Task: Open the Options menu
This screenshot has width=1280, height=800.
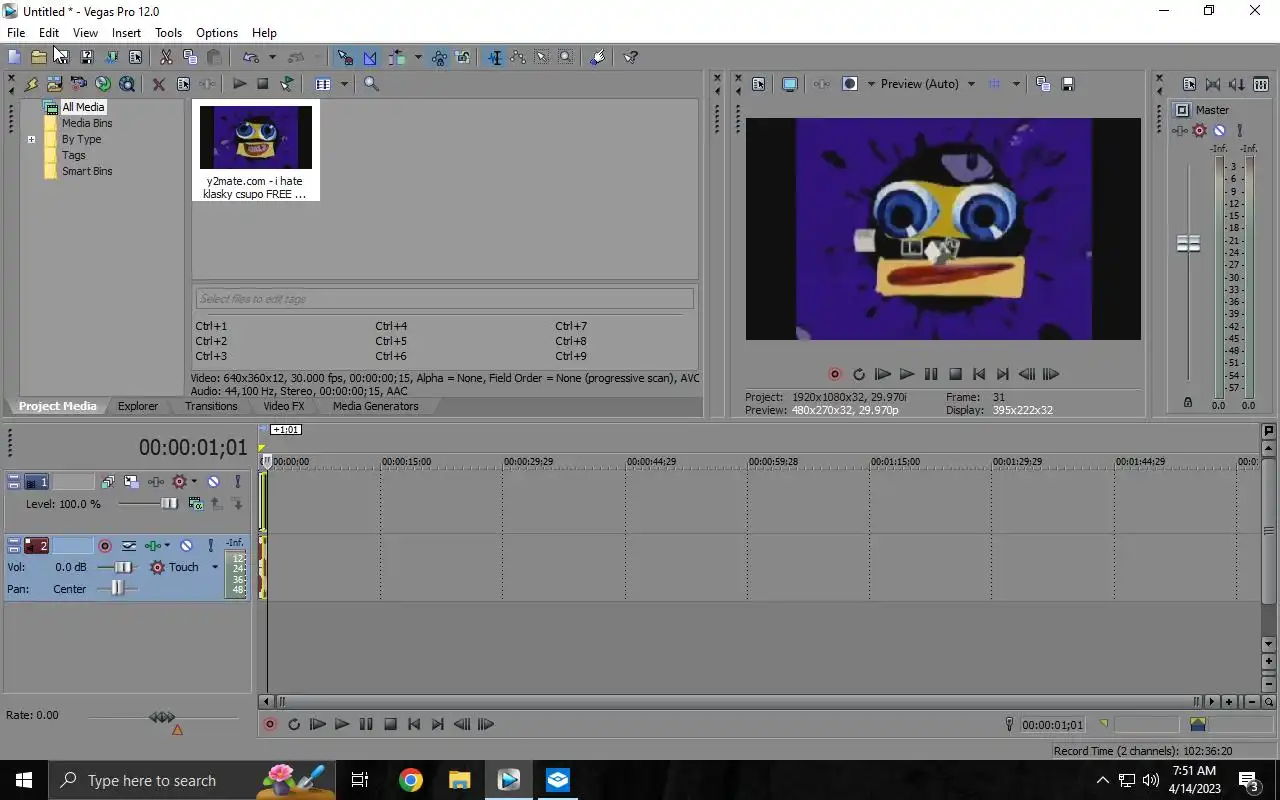Action: (x=217, y=33)
